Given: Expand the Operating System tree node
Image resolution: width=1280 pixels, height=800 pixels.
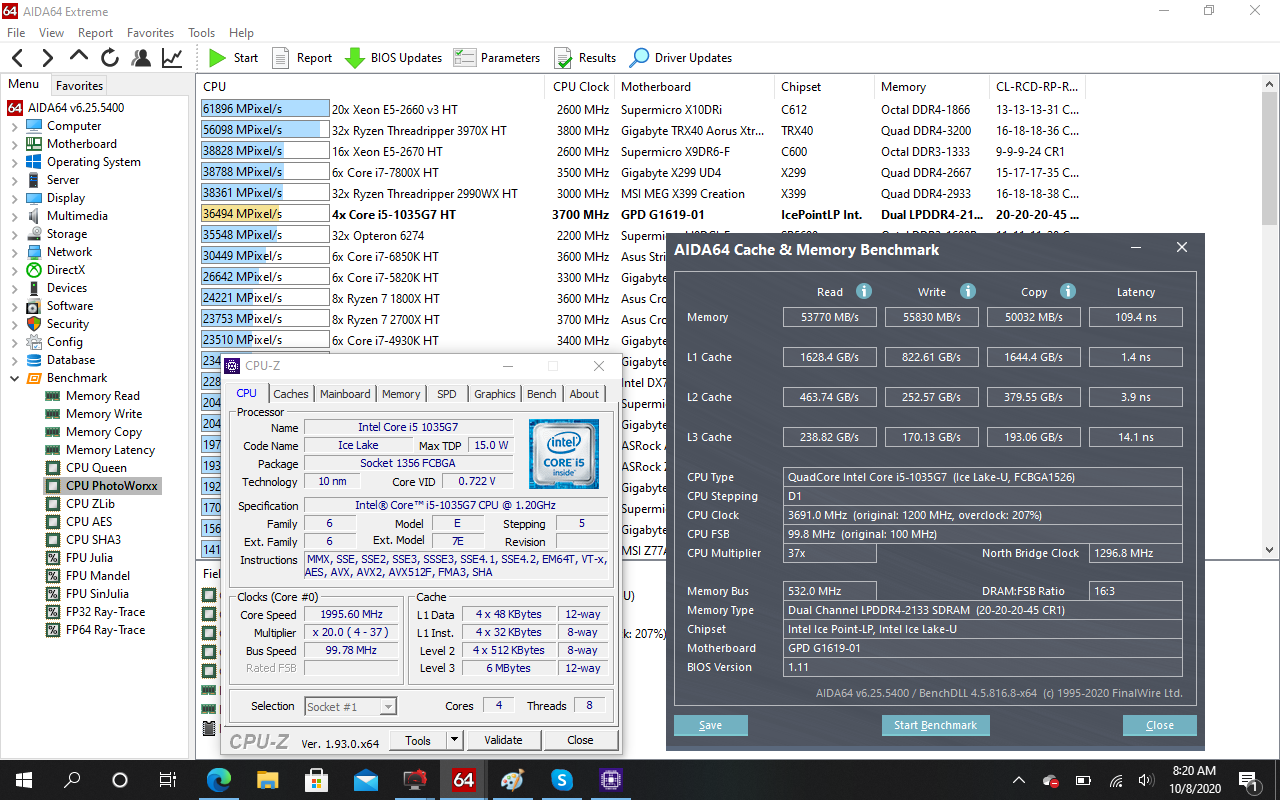Looking at the screenshot, I should point(14,162).
